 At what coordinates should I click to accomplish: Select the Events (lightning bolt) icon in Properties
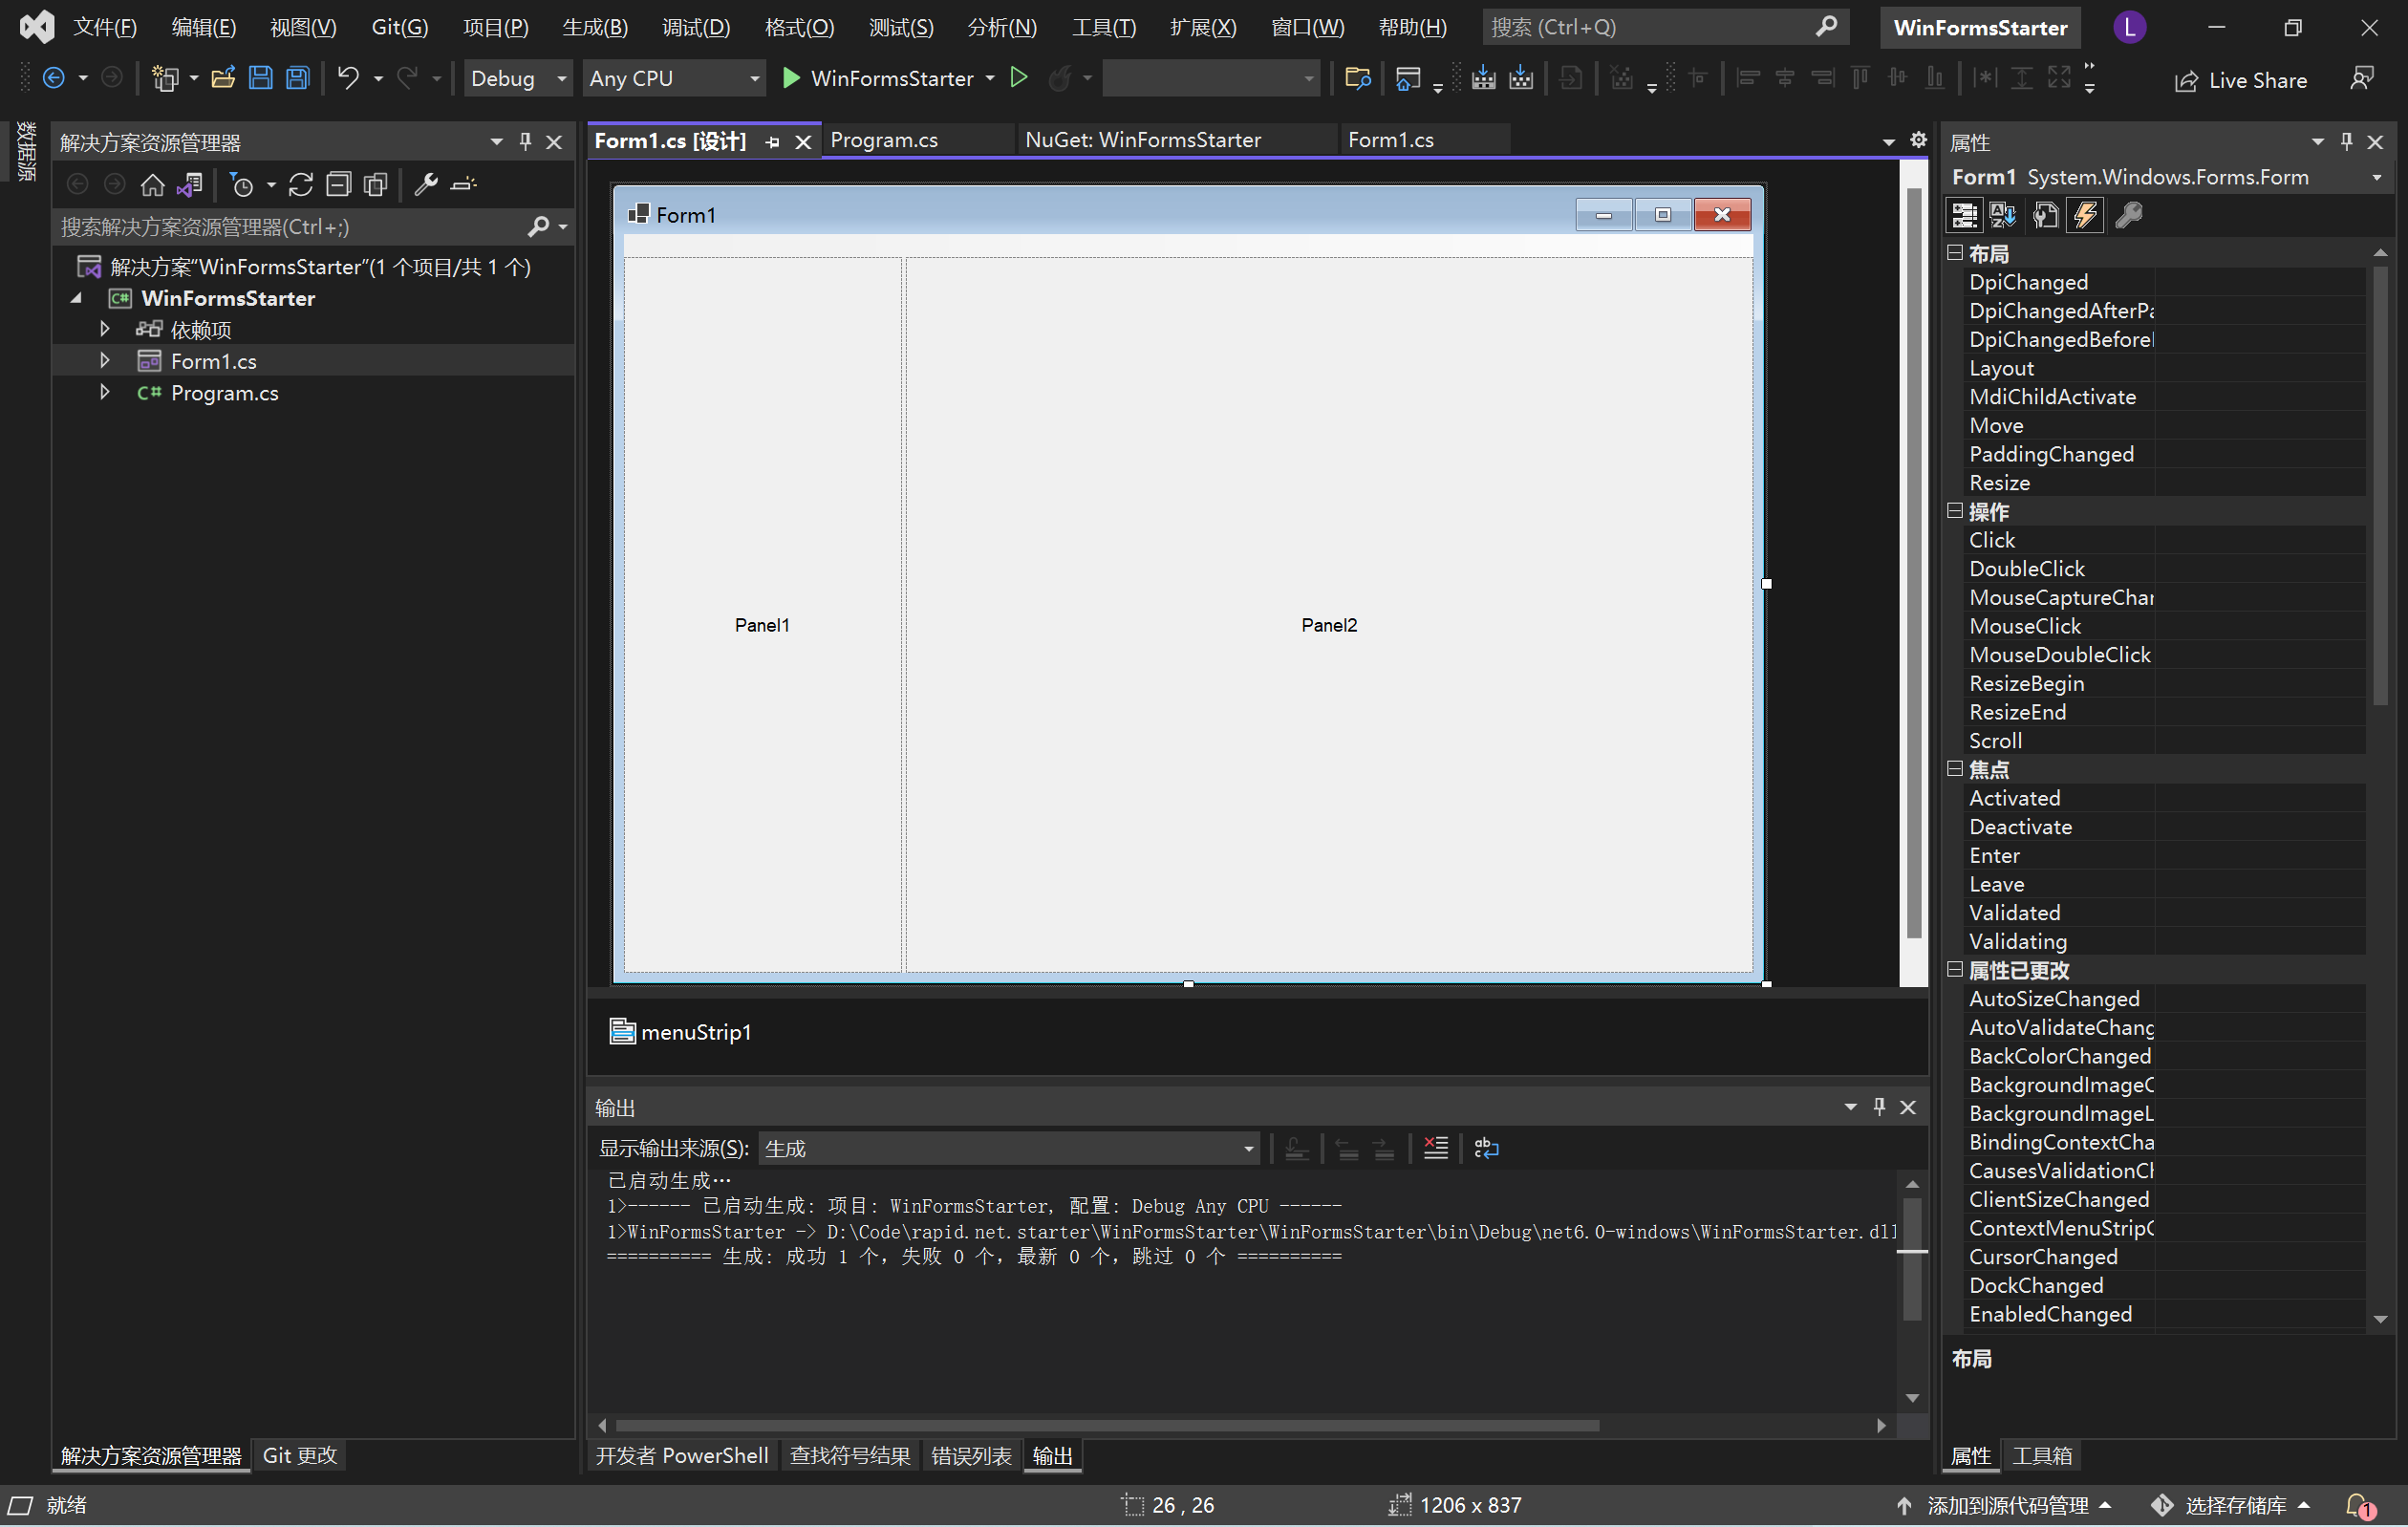[2085, 215]
